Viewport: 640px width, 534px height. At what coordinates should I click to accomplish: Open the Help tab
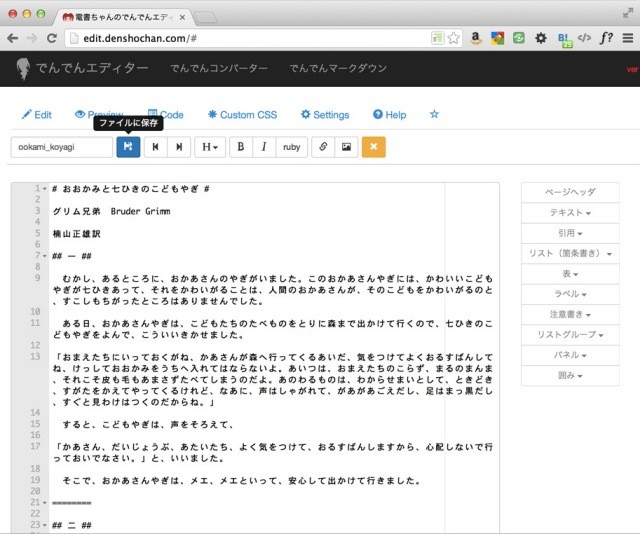(x=389, y=115)
